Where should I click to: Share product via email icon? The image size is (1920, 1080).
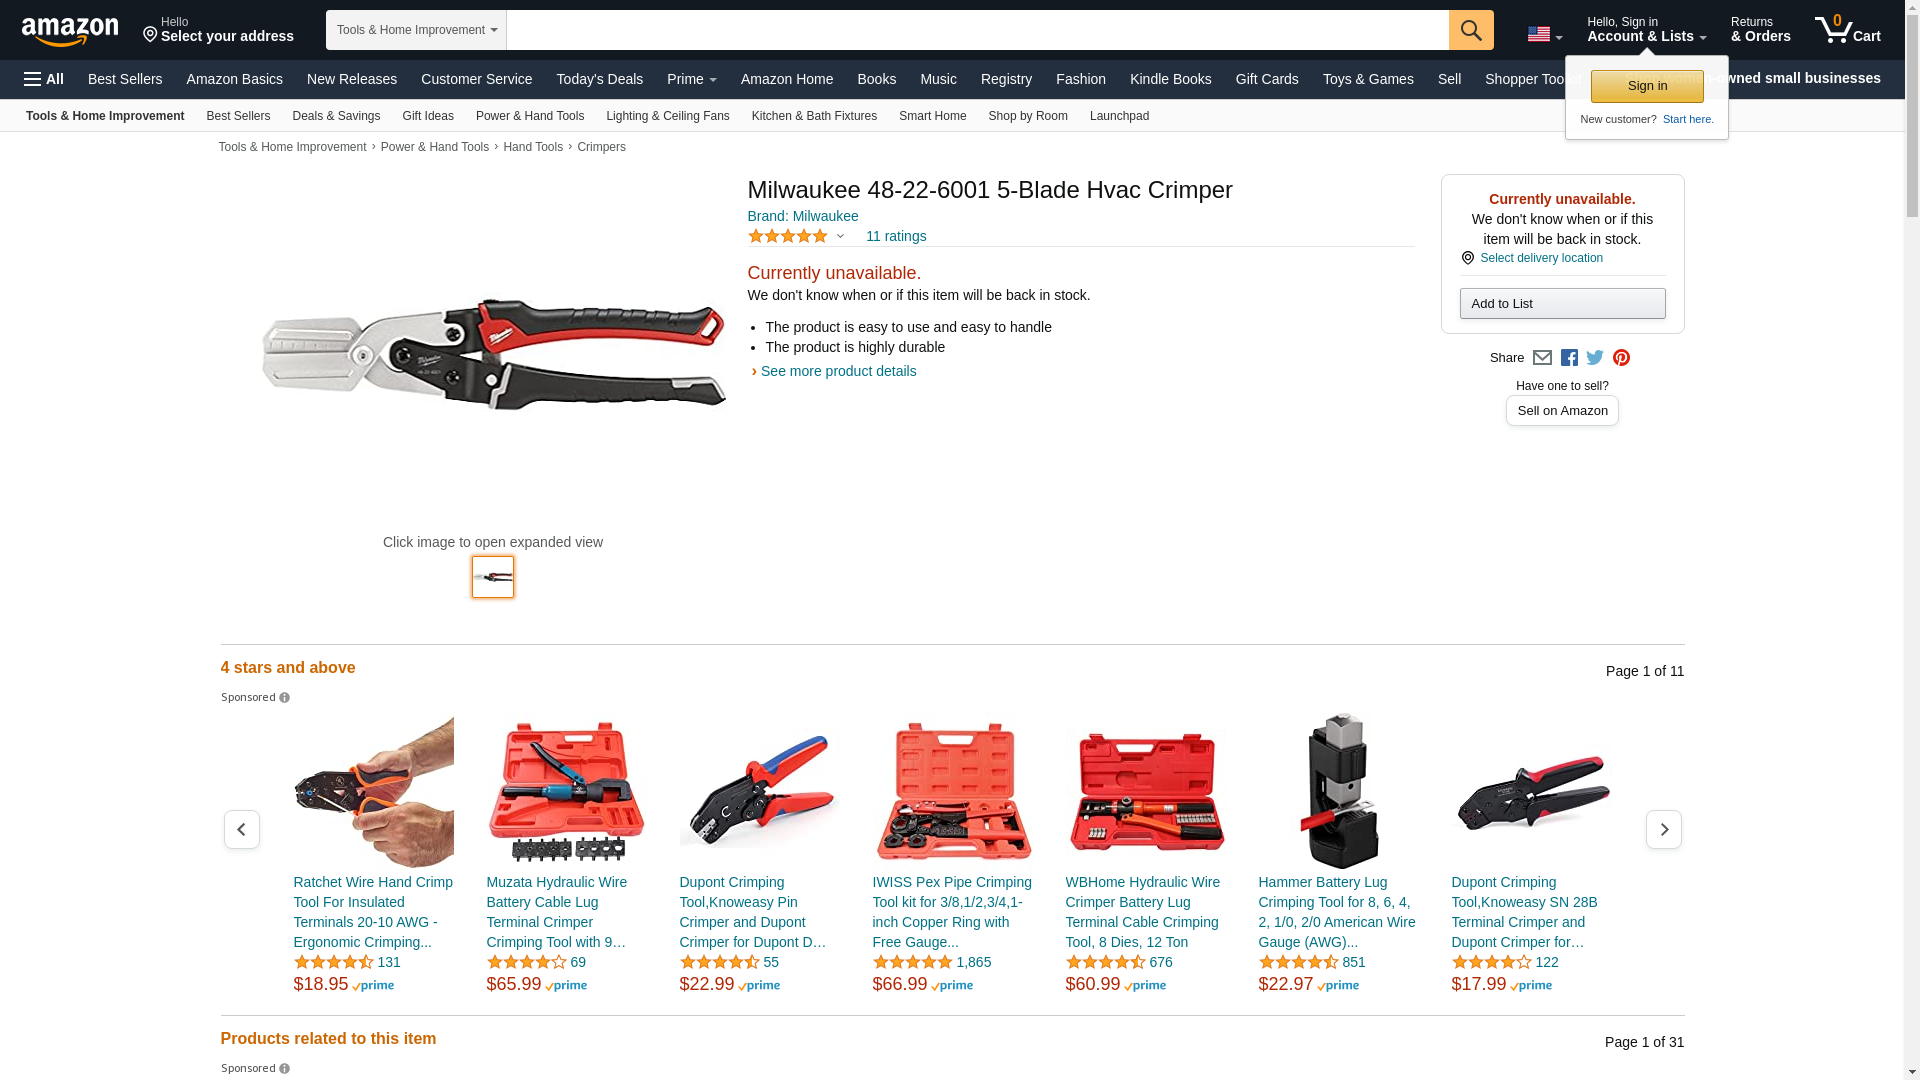point(1542,358)
